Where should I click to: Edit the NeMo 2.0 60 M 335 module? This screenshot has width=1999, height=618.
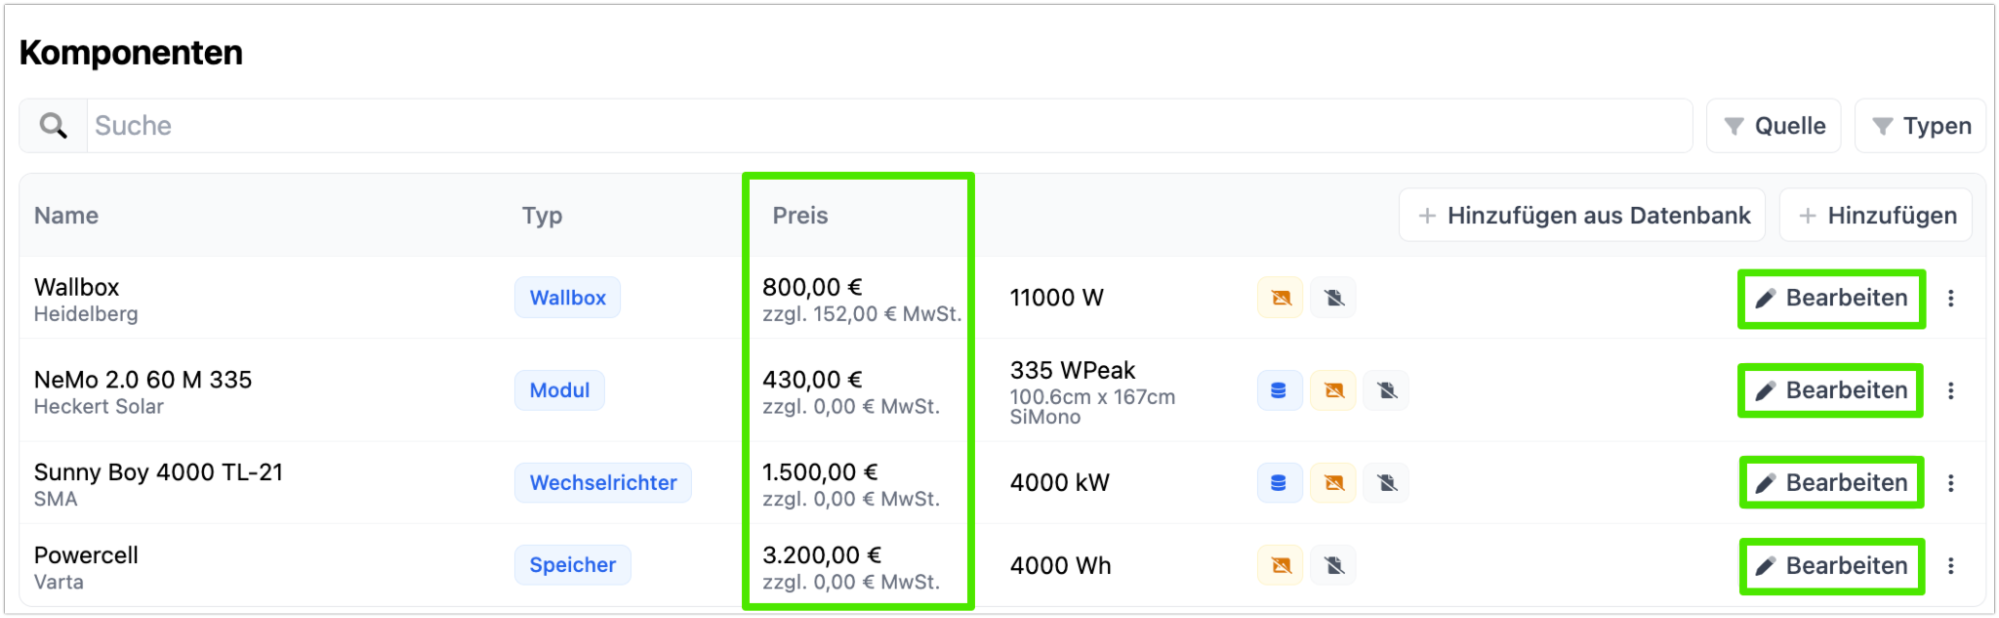(1831, 391)
